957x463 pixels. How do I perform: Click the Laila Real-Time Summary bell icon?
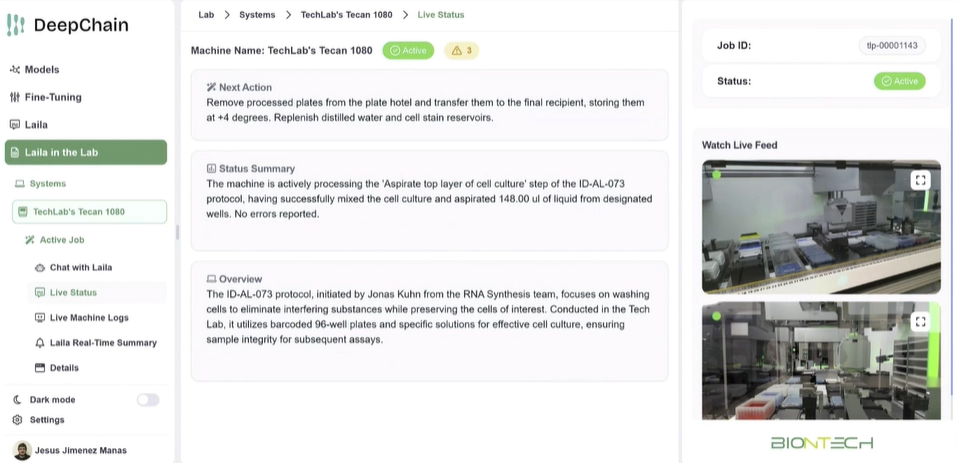pos(40,343)
